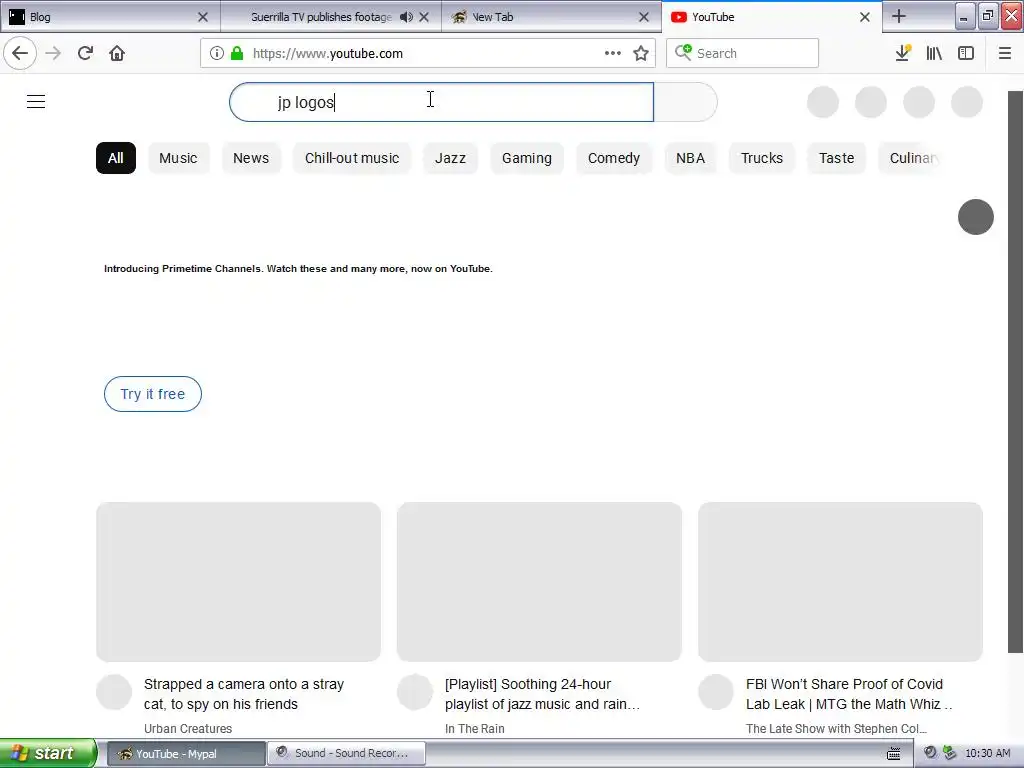Open the downloads arrow panel
This screenshot has width=1024, height=768.
coord(903,53)
